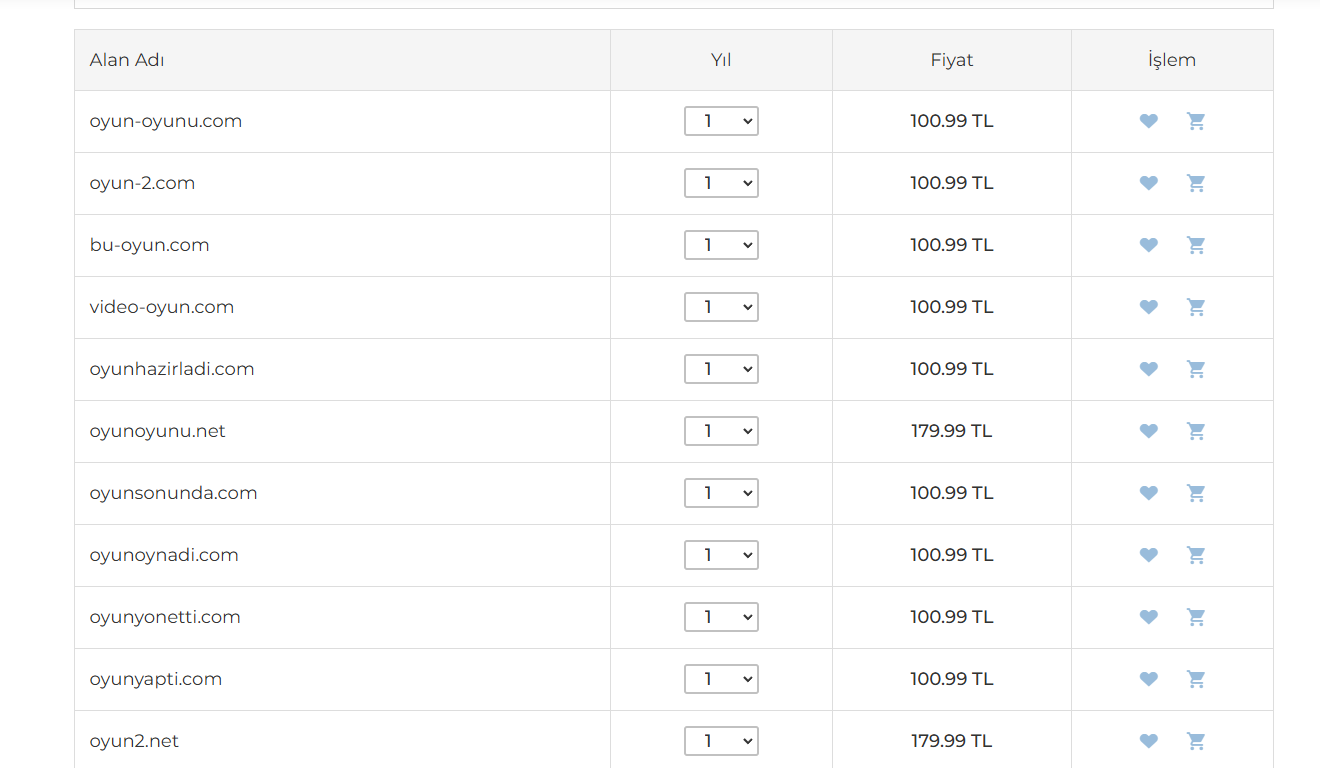Add oyunyonetti.com to the cart
The height and width of the screenshot is (768, 1320).
(x=1196, y=617)
